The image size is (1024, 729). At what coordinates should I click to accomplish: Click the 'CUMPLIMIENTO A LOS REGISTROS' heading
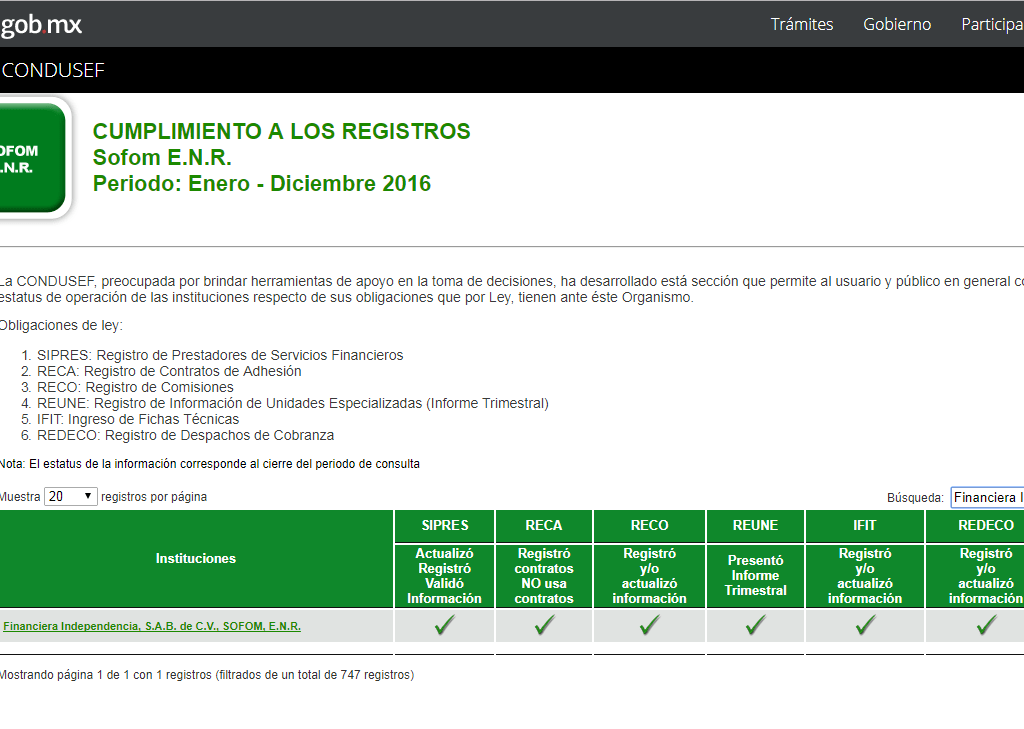[x=281, y=131]
